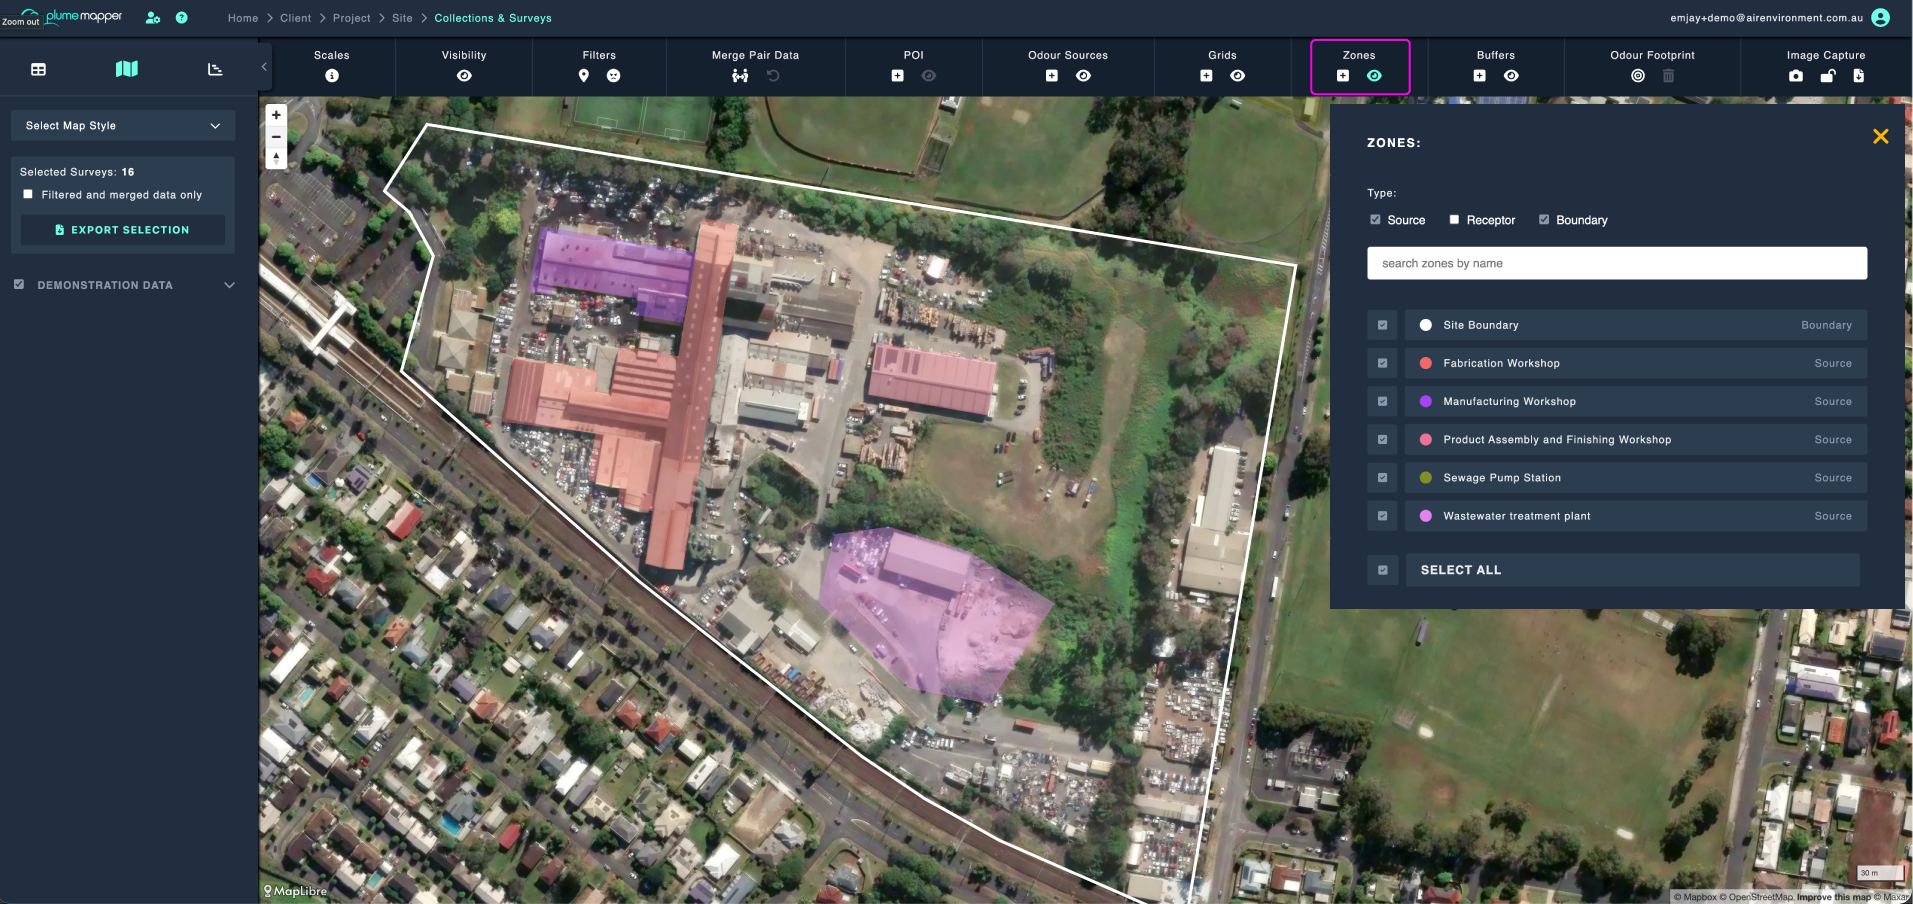1913x904 pixels.
Task: Uncheck the Boundary type filter
Action: [x=1544, y=220]
